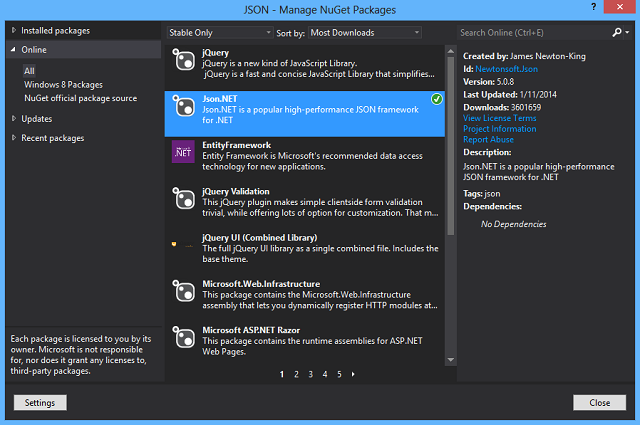Image resolution: width=640 pixels, height=425 pixels.
Task: Click the Json.NET package icon
Action: pyautogui.click(x=183, y=106)
